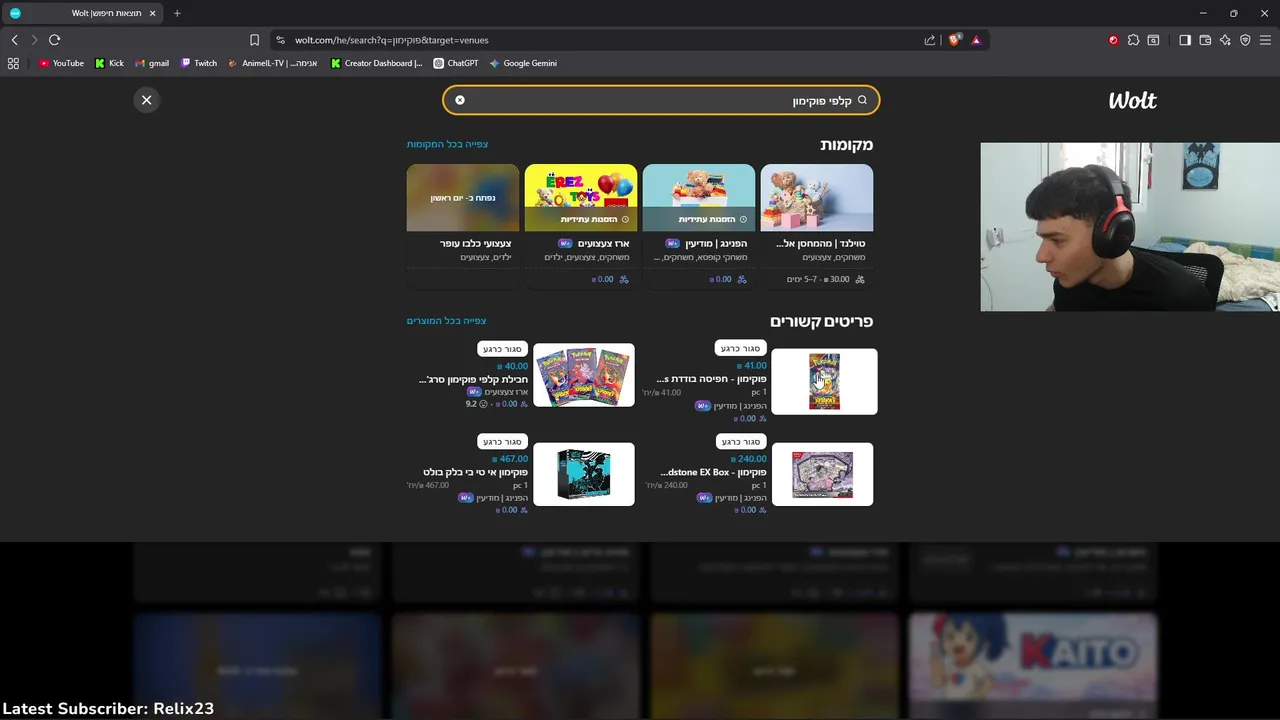
Task: Open the Pokemon ETB Black Bolt image
Action: click(584, 474)
